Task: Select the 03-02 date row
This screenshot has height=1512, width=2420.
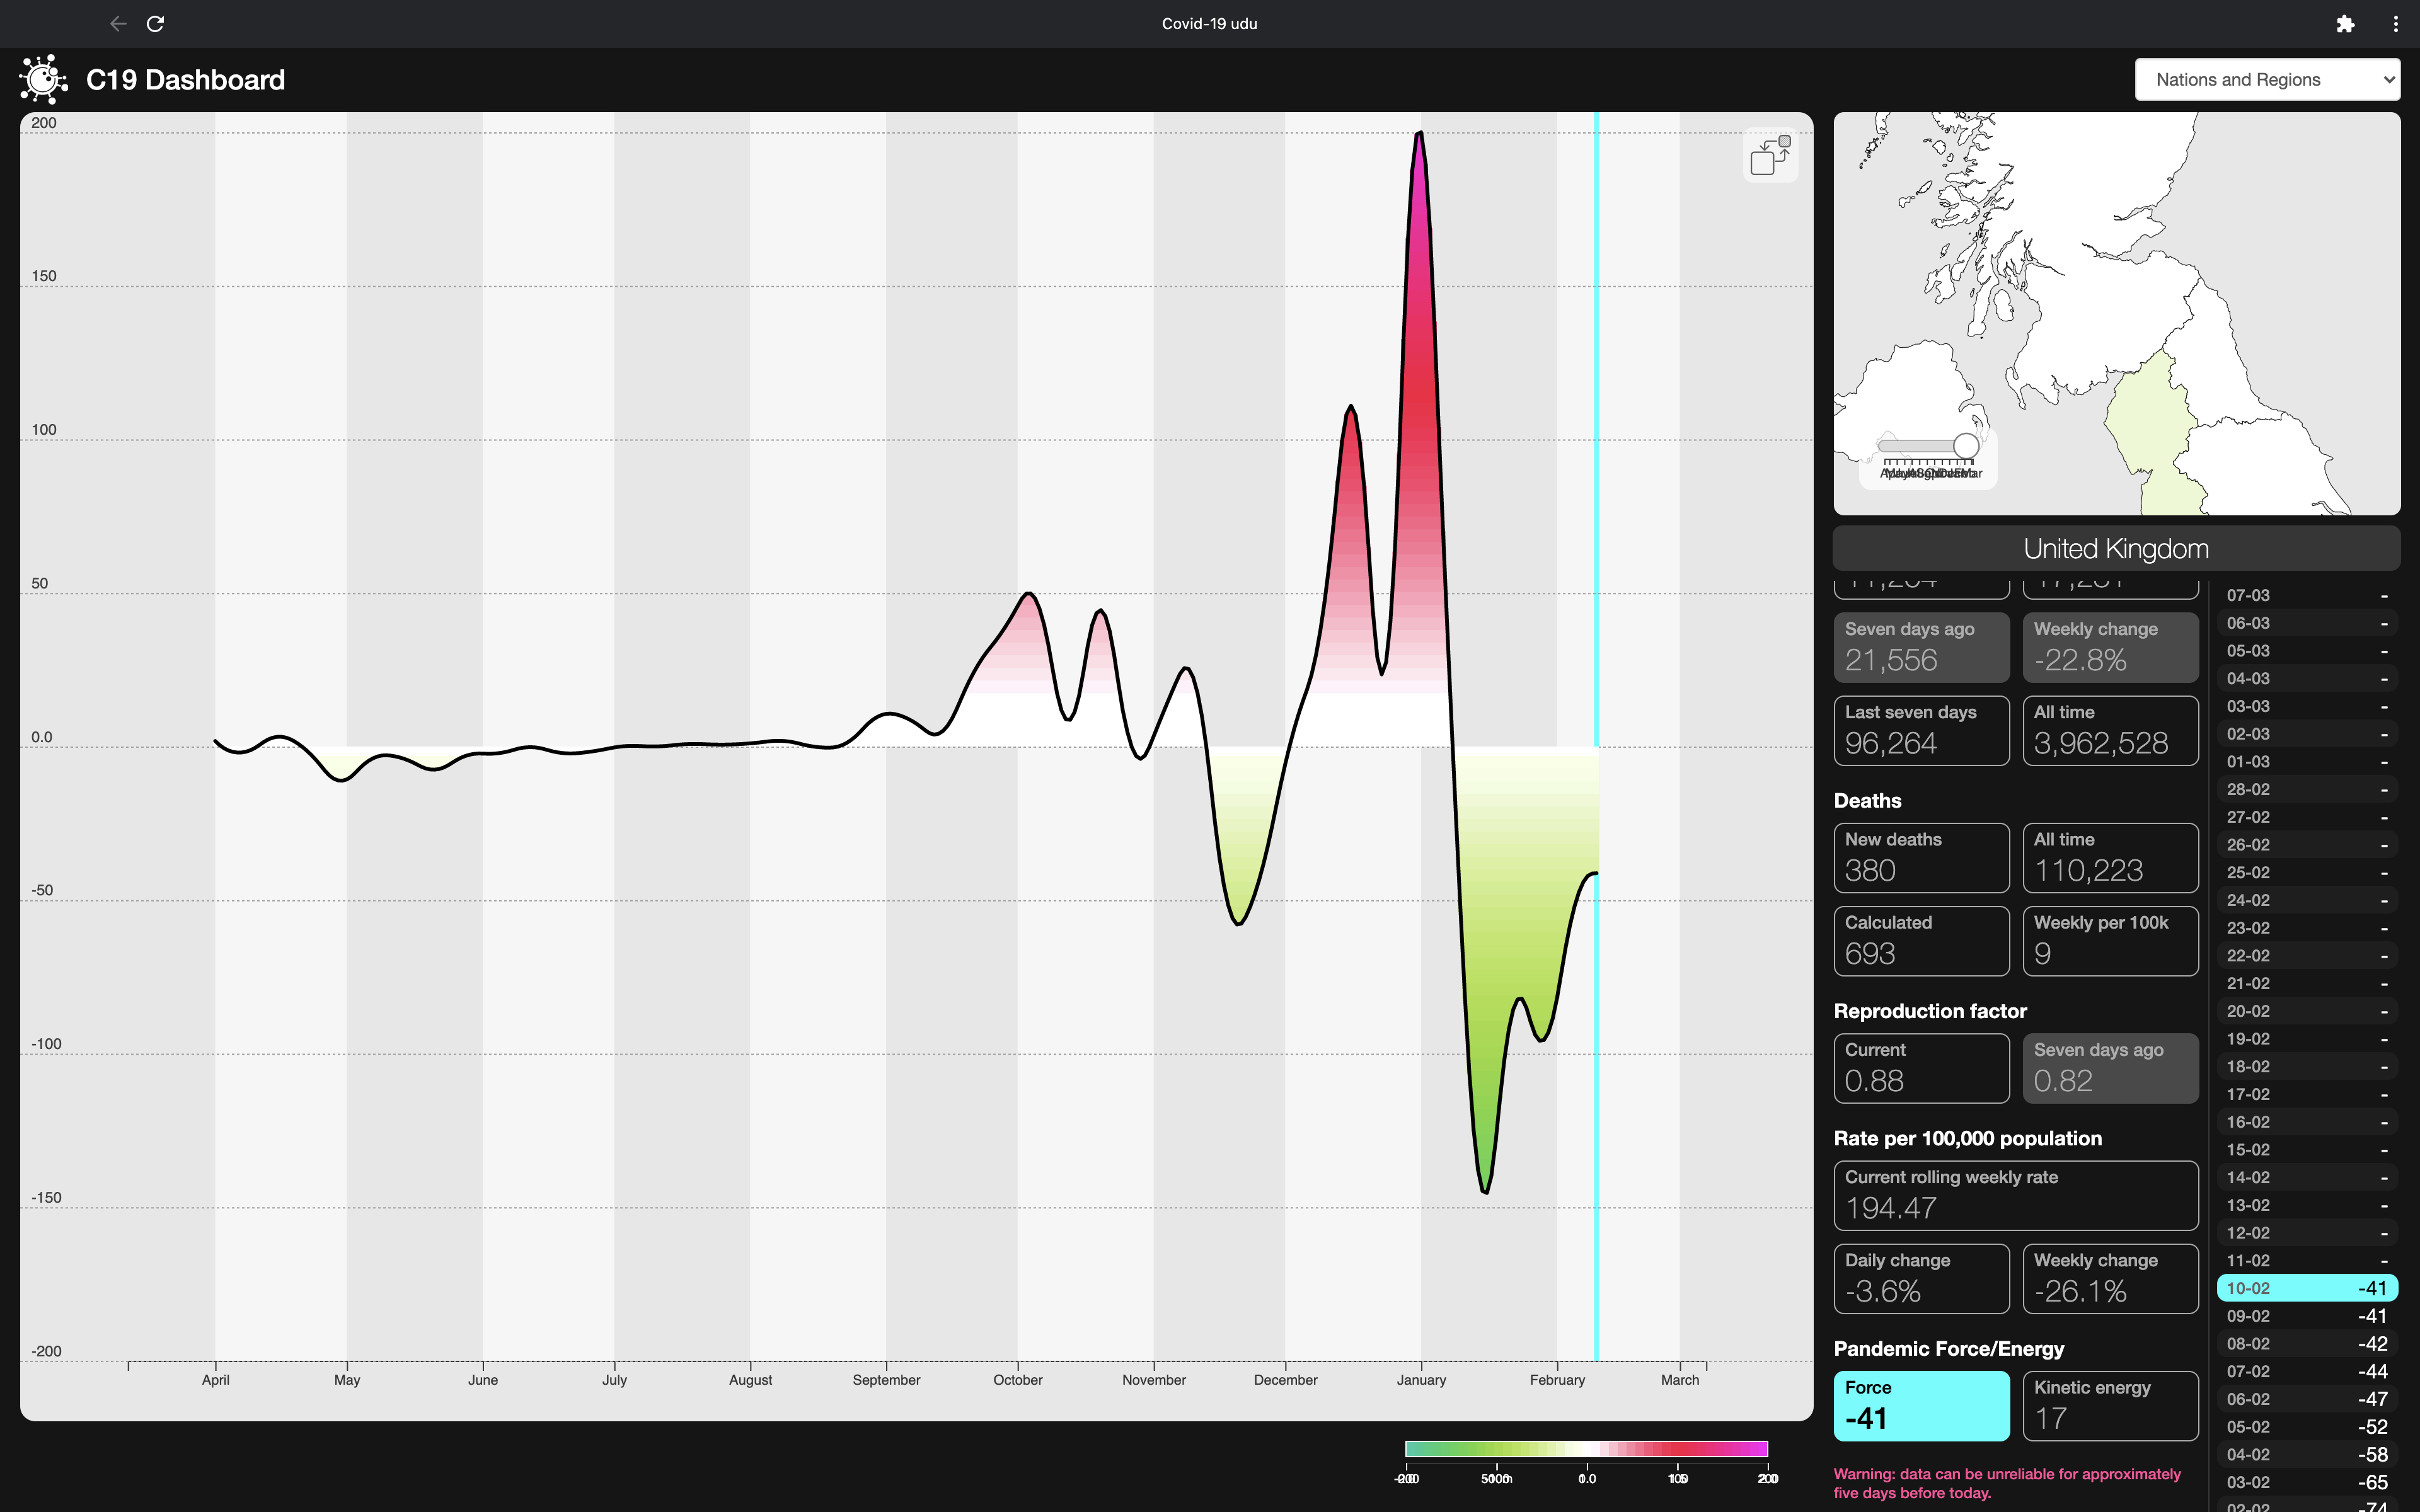Action: pyautogui.click(x=2307, y=1483)
